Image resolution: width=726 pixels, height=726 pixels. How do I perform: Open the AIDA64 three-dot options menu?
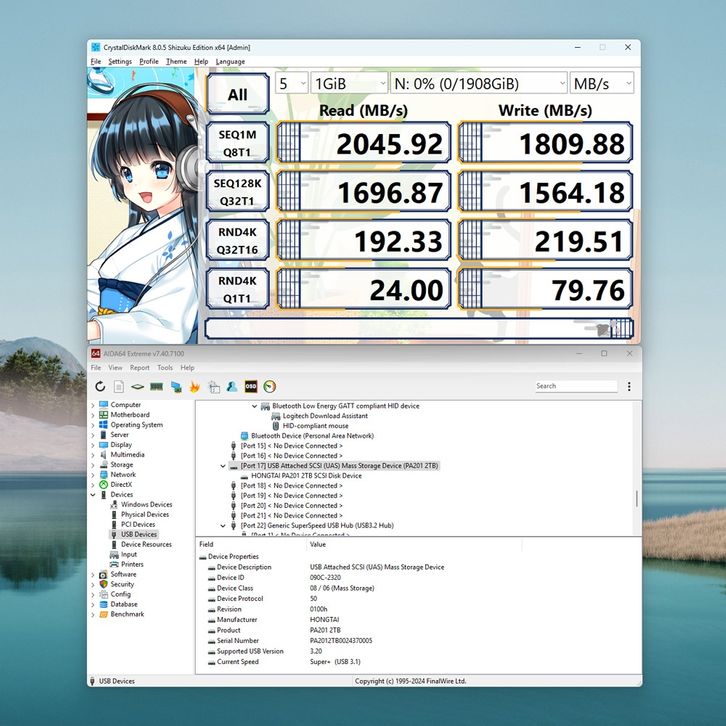[629, 386]
